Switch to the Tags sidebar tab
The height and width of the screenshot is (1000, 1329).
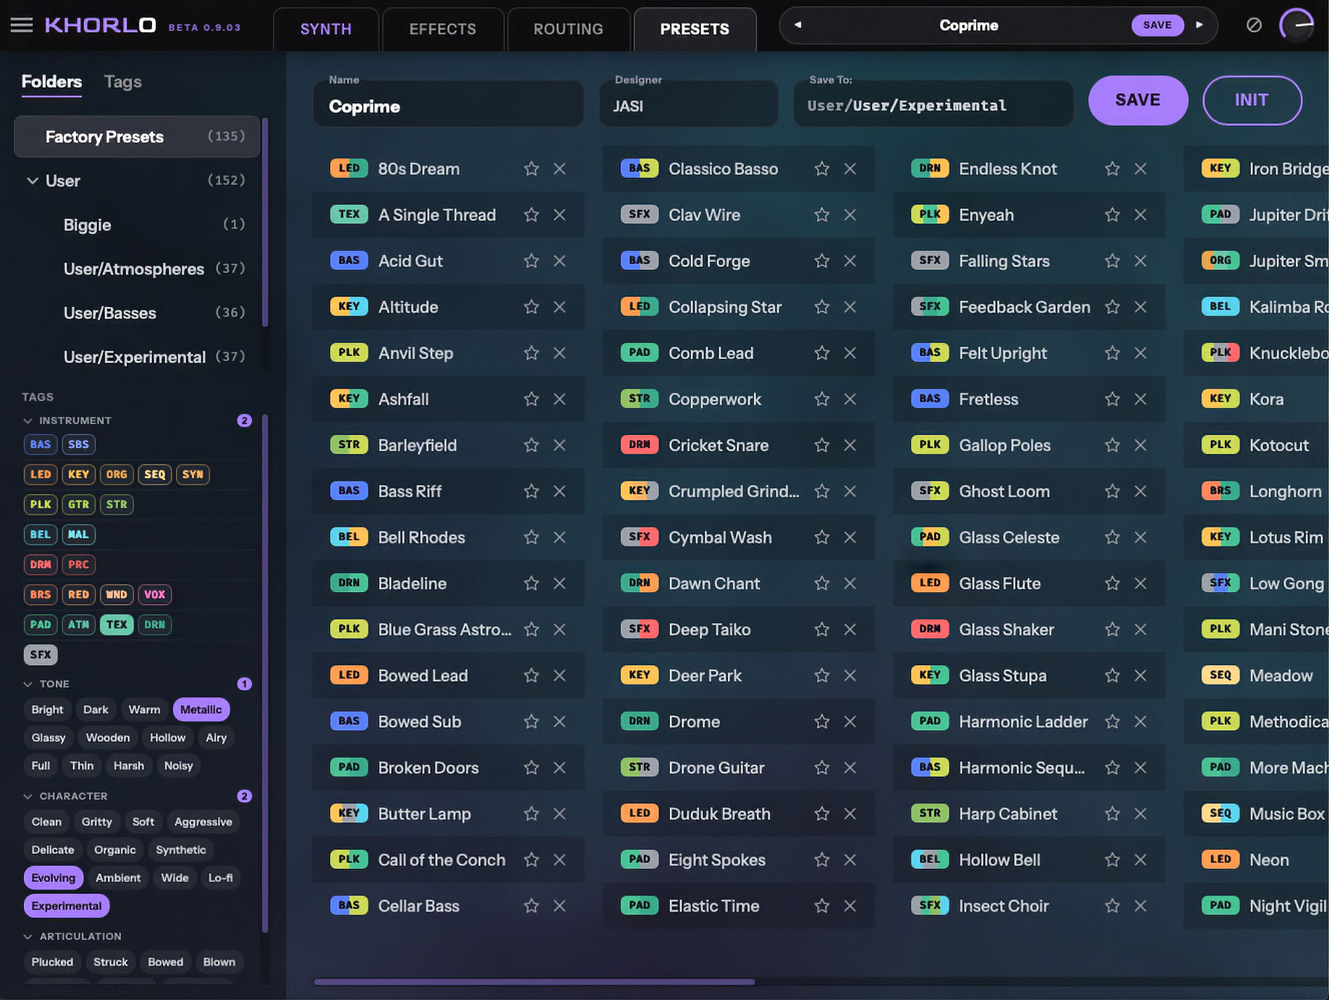tap(123, 82)
